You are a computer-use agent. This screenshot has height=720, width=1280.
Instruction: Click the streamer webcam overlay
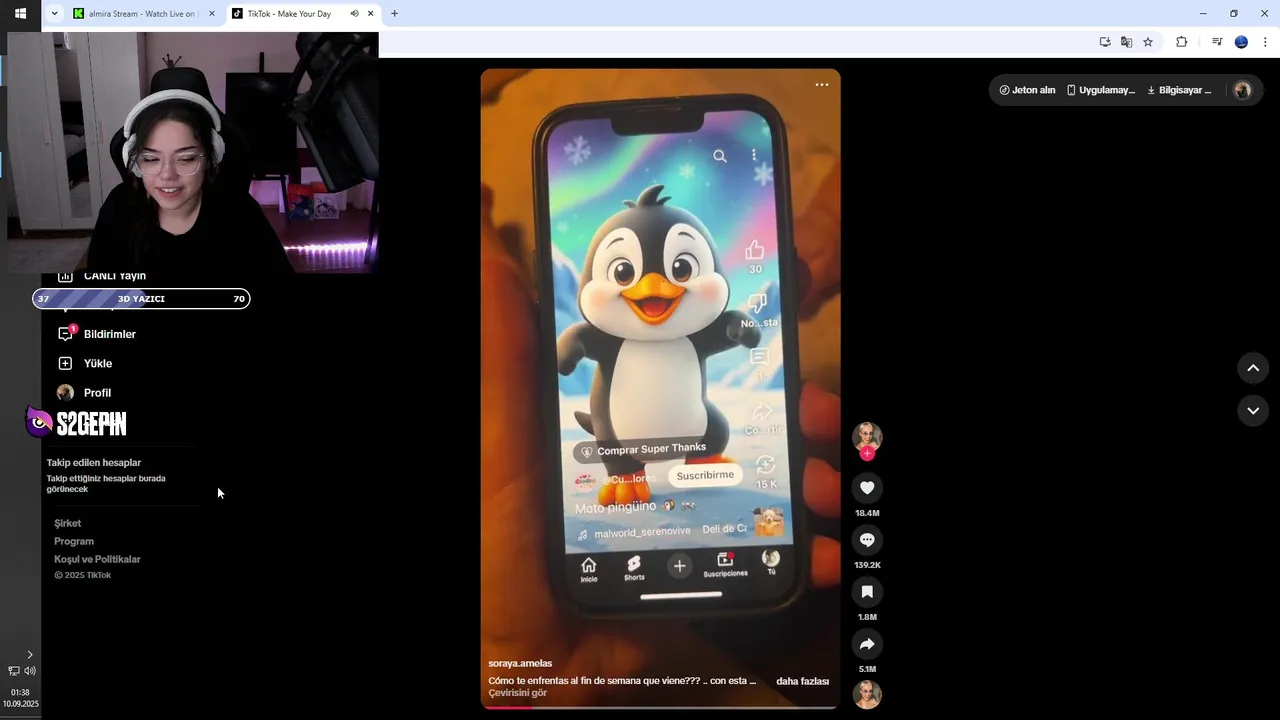193,152
